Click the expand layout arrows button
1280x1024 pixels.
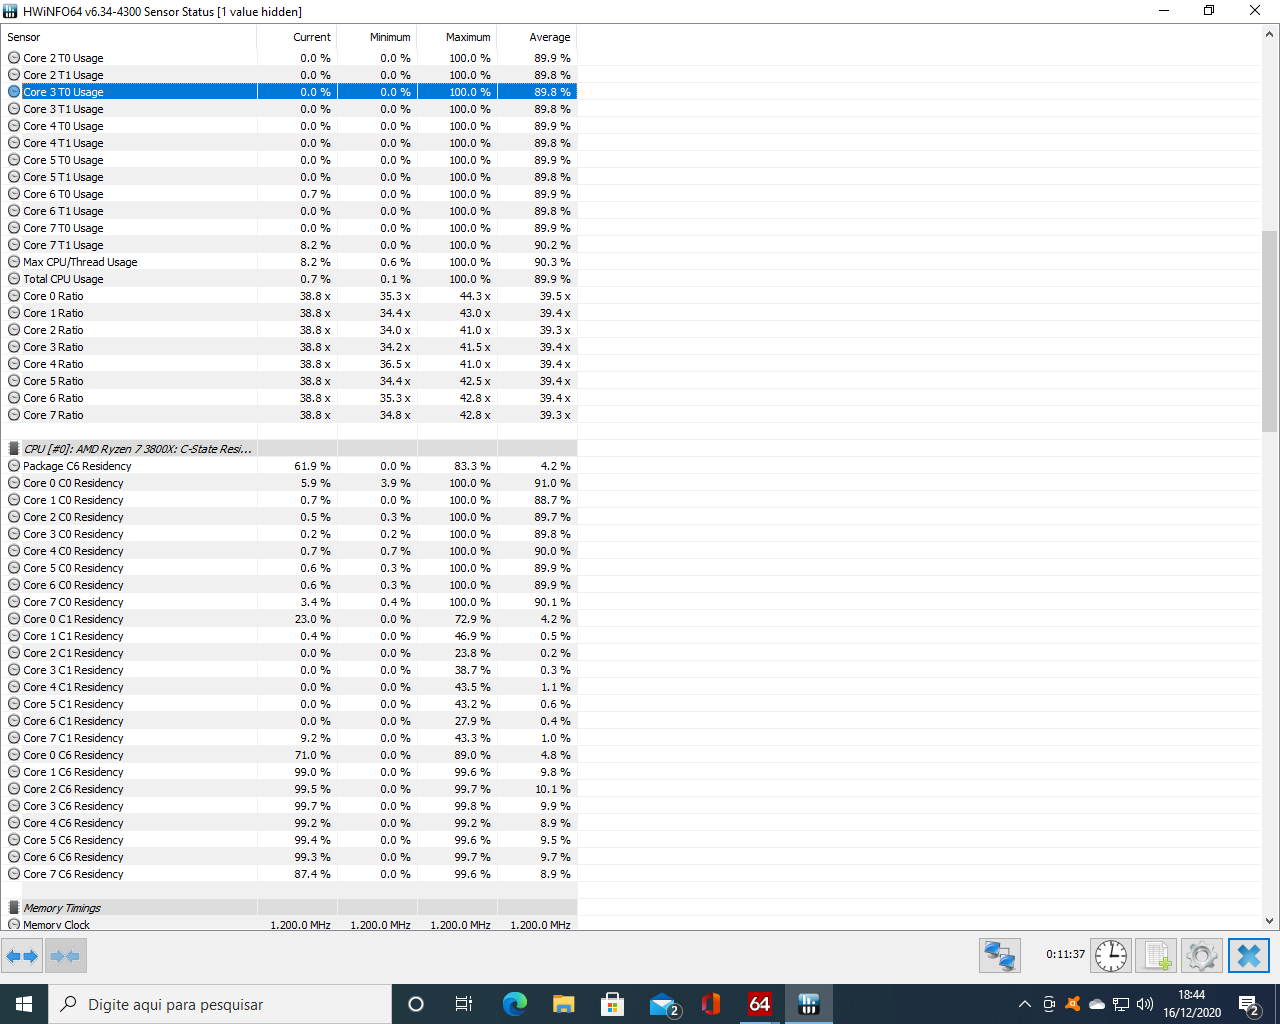22,956
